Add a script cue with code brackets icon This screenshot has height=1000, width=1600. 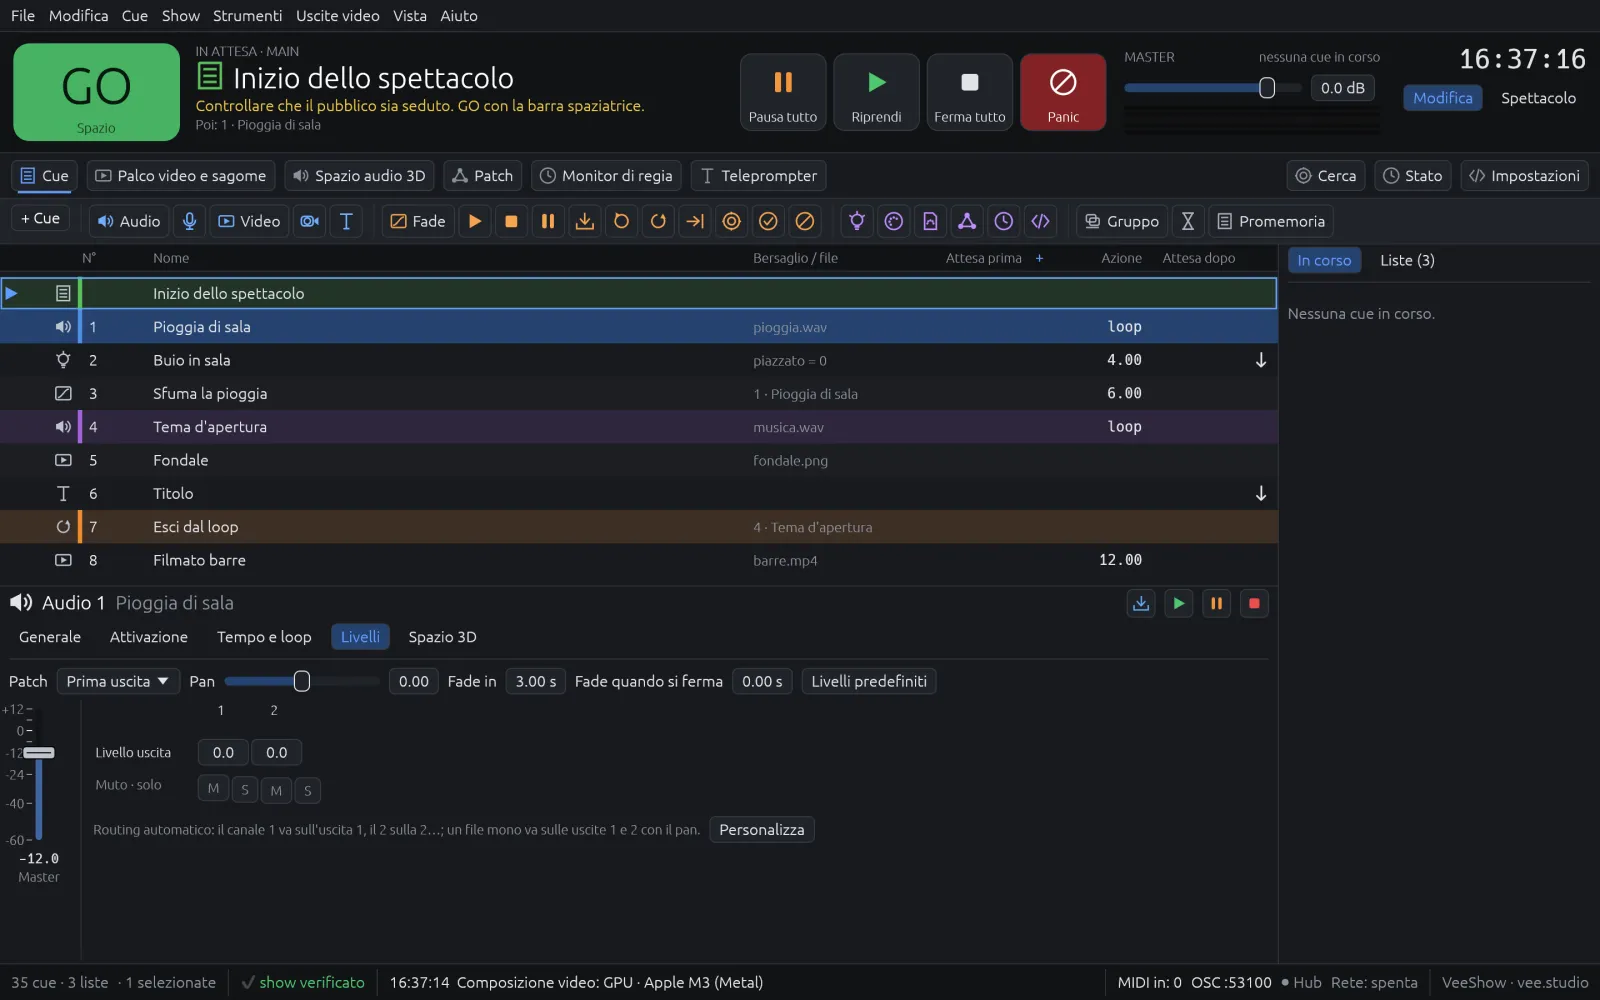(1041, 221)
